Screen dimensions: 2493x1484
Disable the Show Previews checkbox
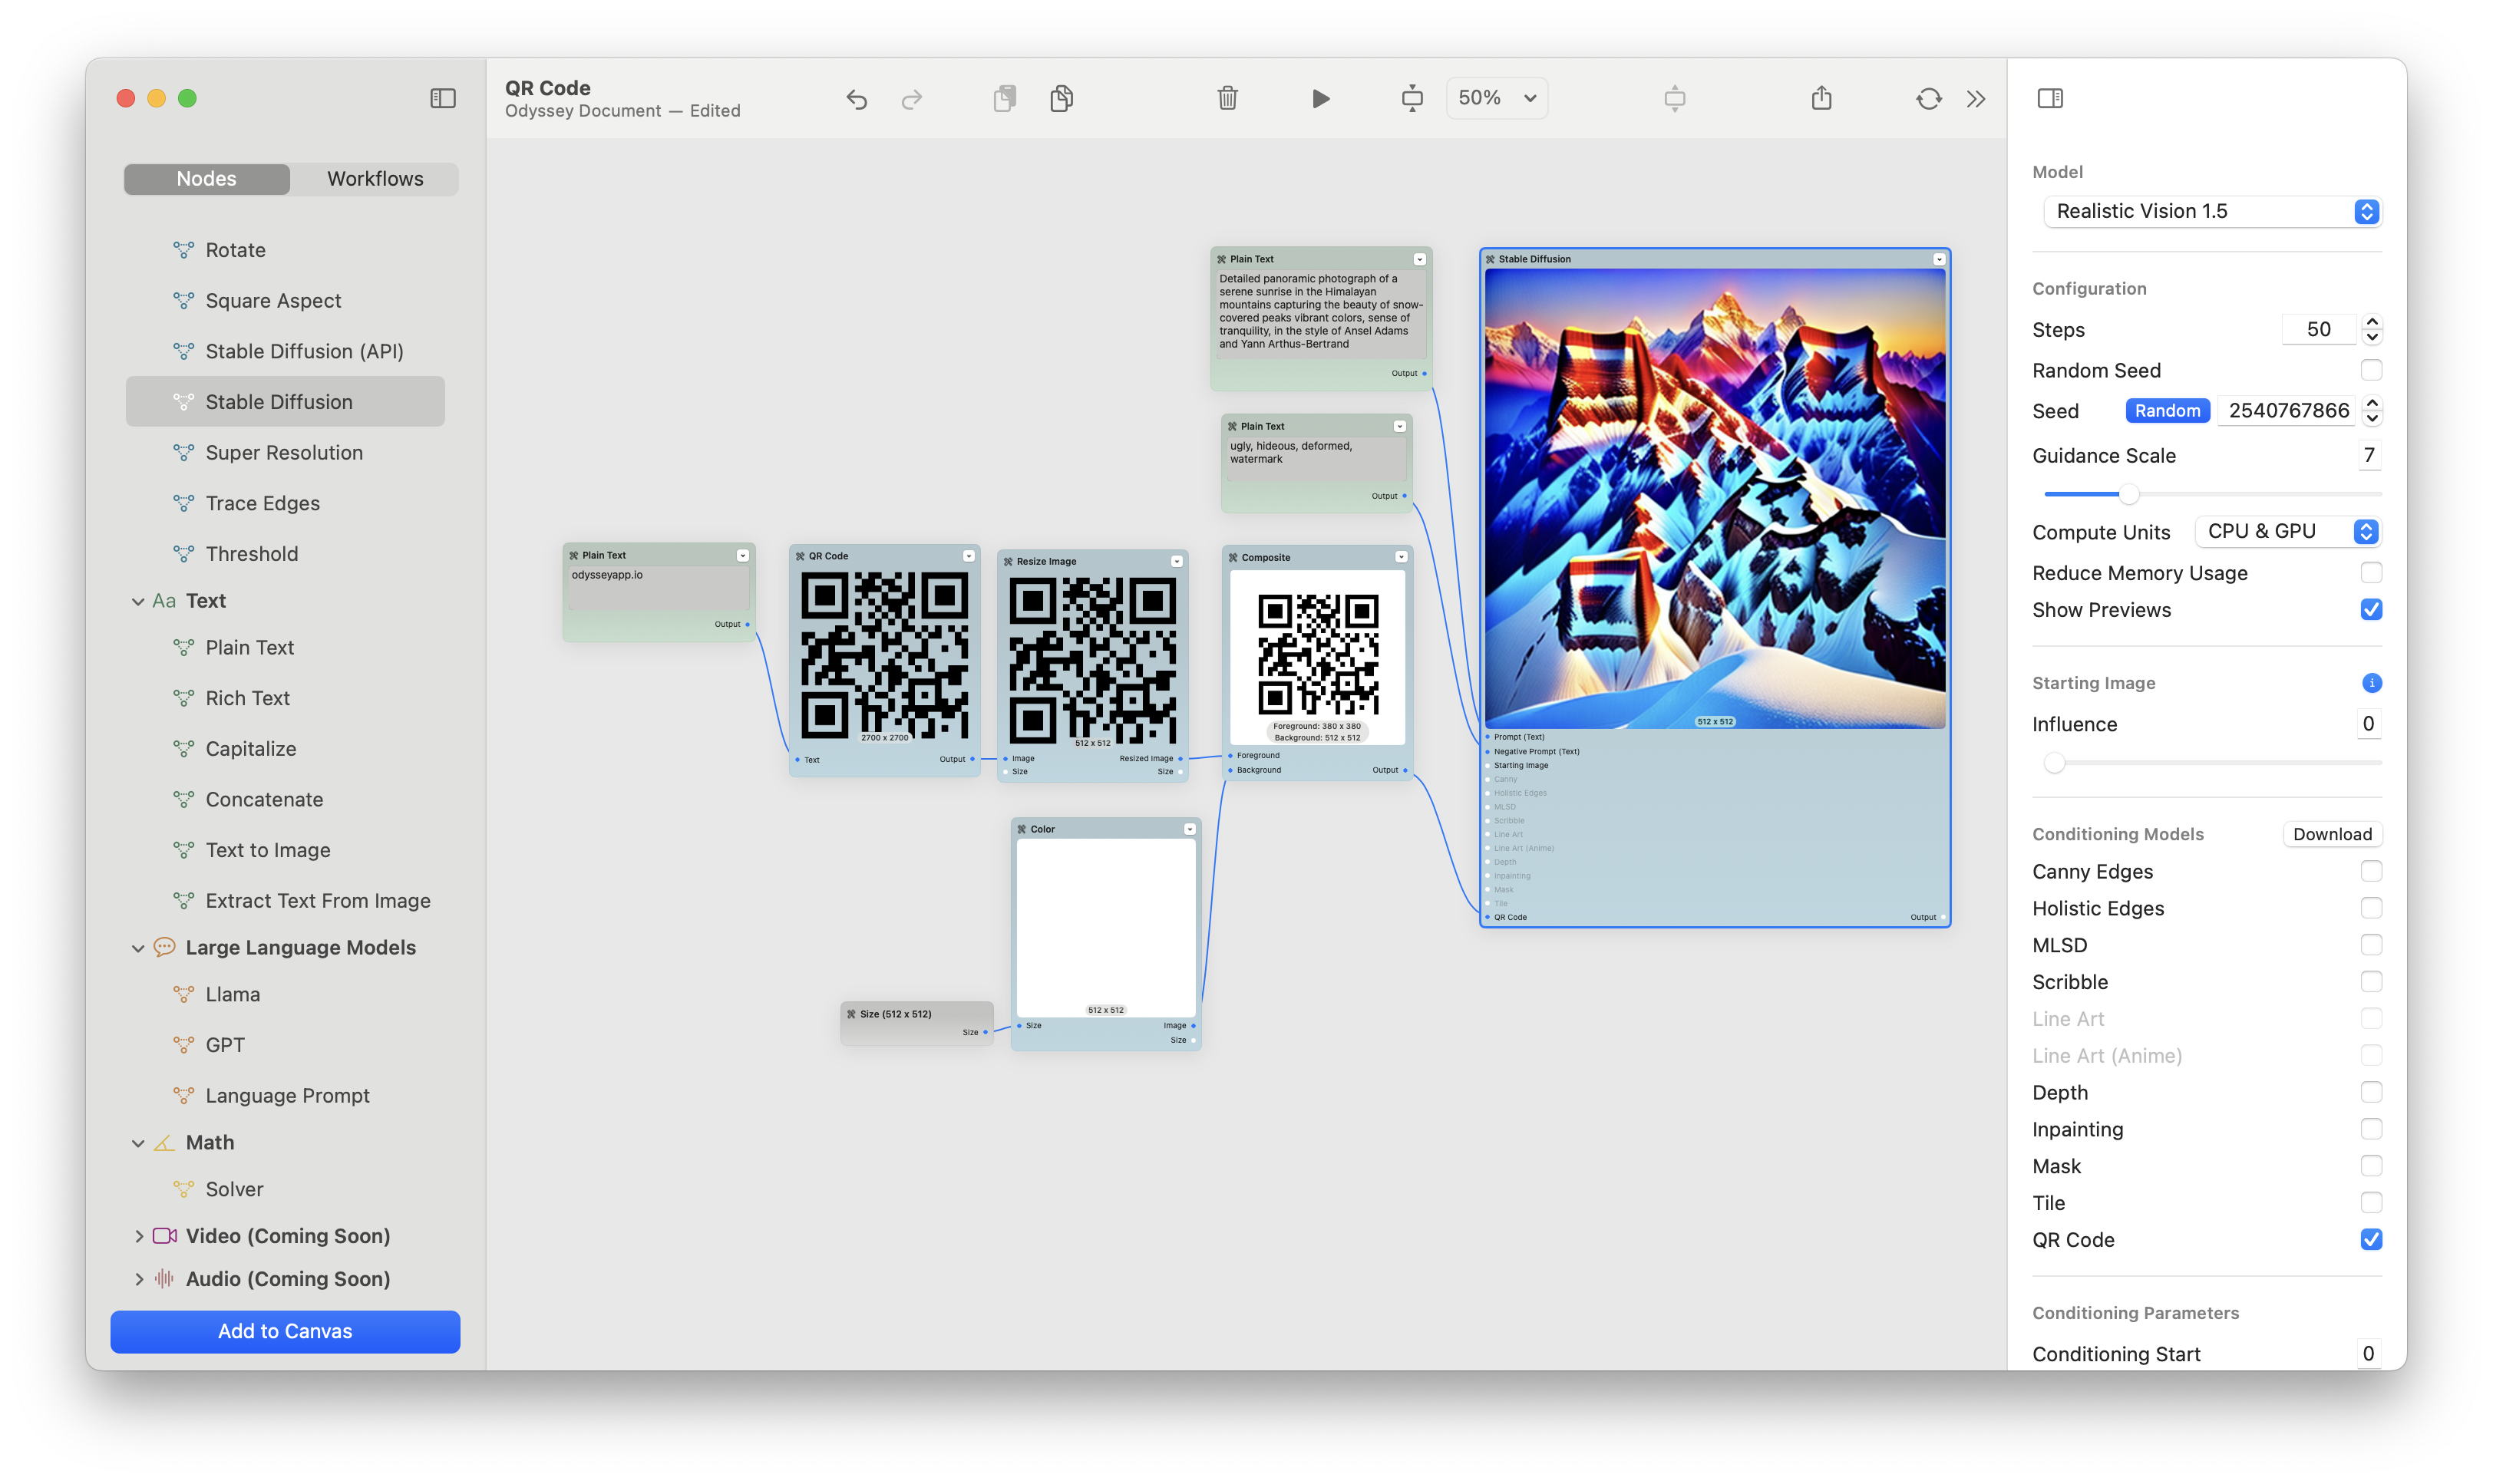pyautogui.click(x=2370, y=609)
